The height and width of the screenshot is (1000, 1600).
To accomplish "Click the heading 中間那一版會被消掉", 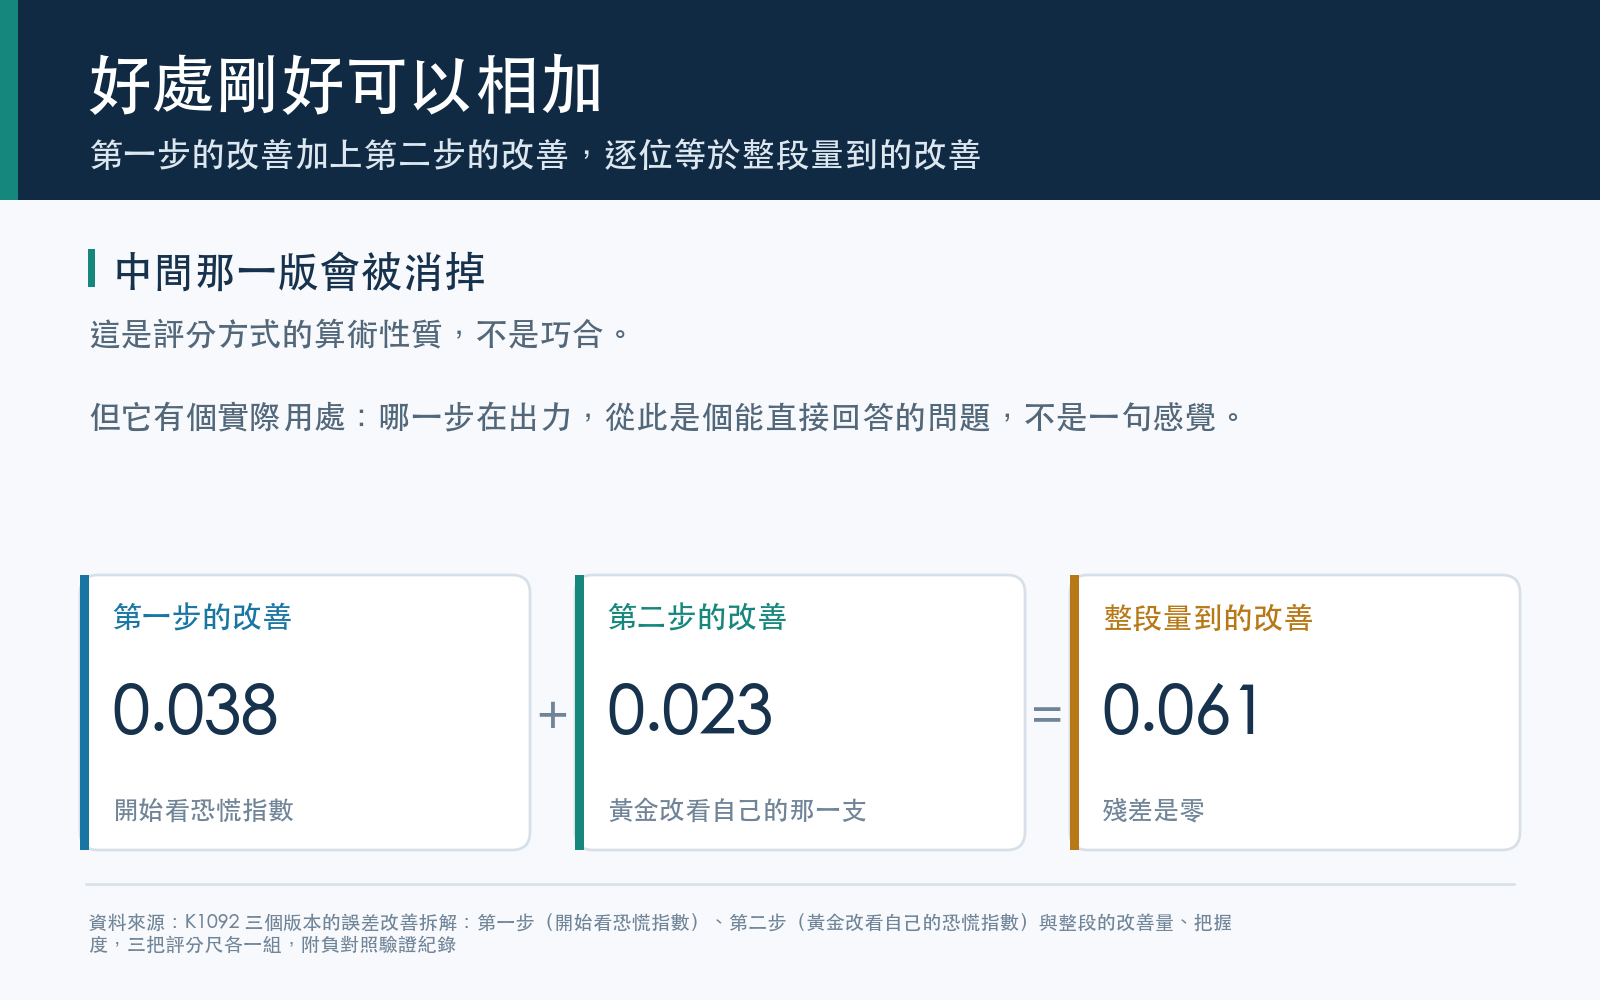I will pyautogui.click(x=300, y=272).
